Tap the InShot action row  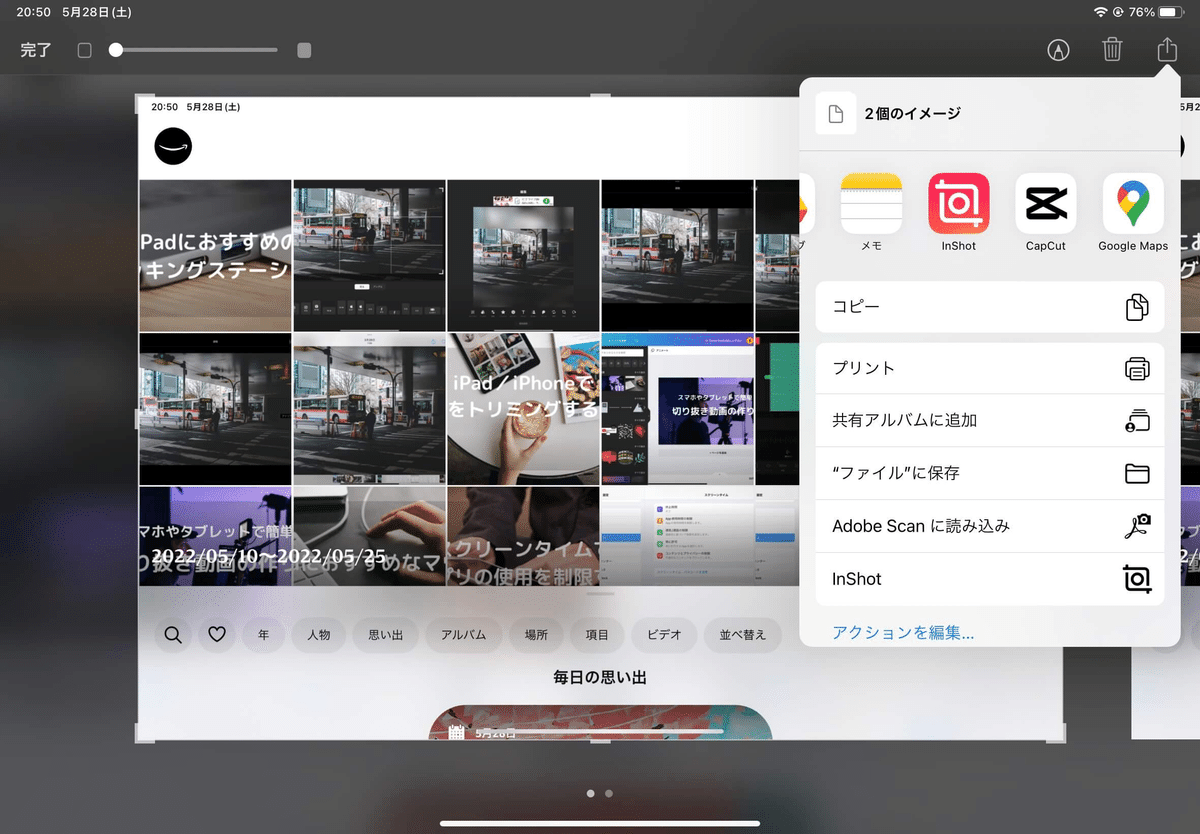[x=989, y=579]
